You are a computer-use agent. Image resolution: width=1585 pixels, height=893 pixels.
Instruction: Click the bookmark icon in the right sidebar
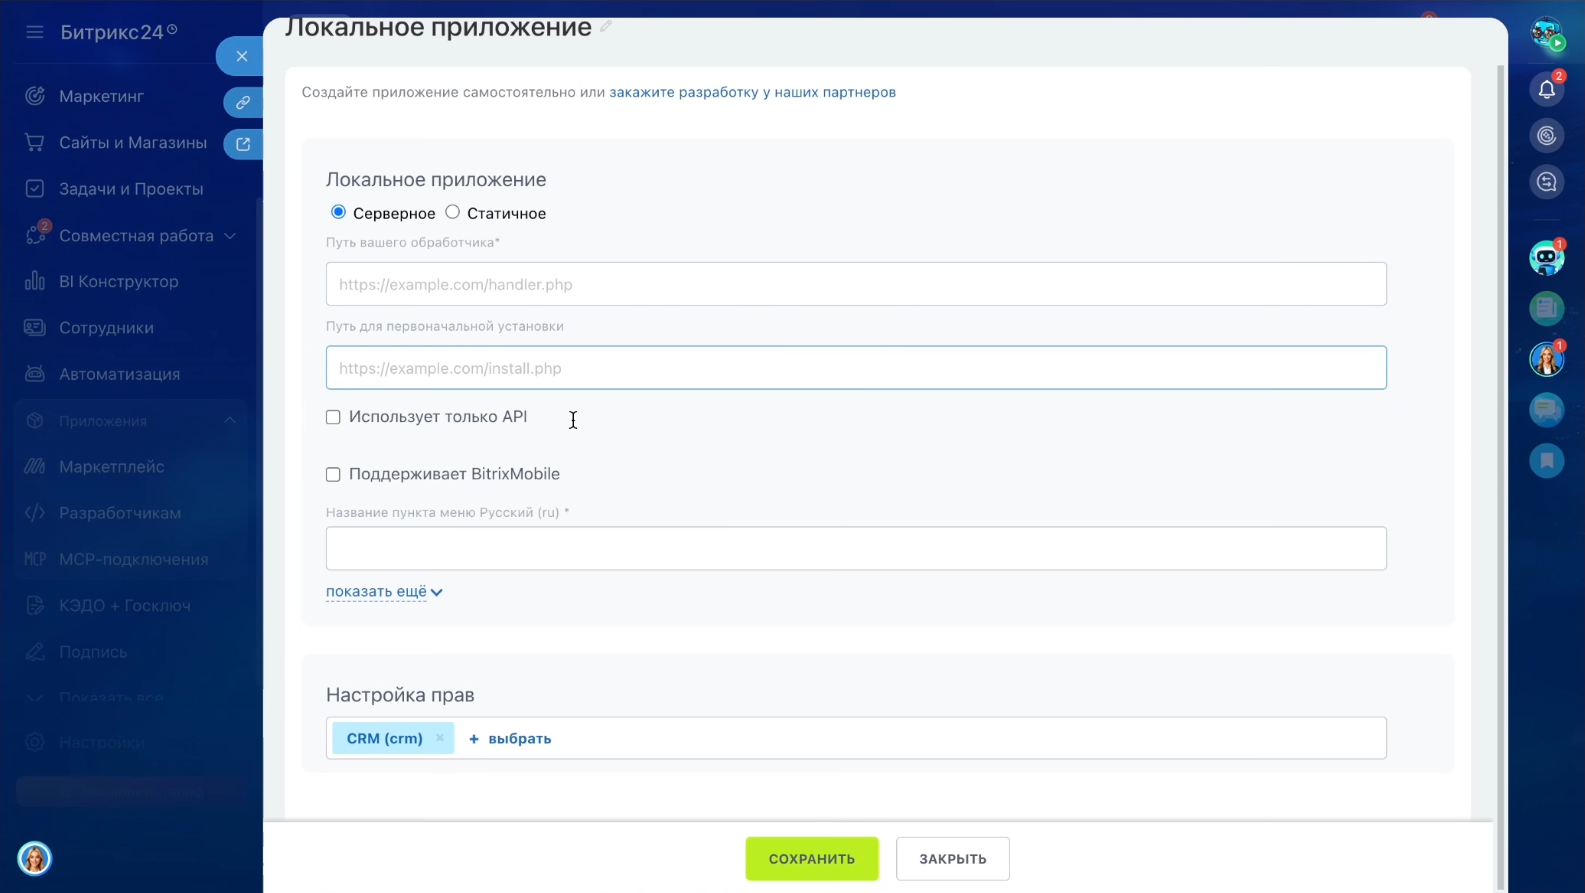click(x=1546, y=461)
